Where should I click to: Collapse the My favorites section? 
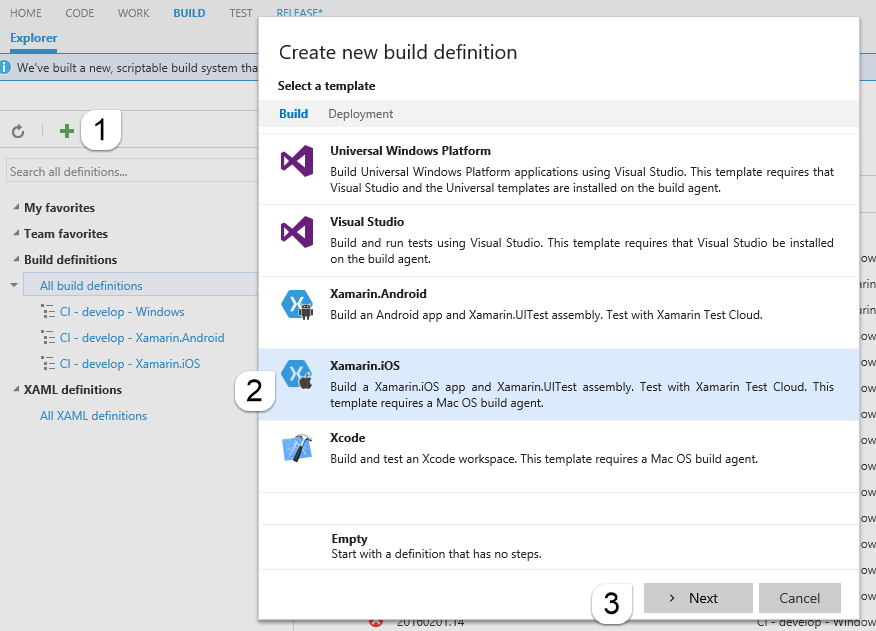coord(16,207)
